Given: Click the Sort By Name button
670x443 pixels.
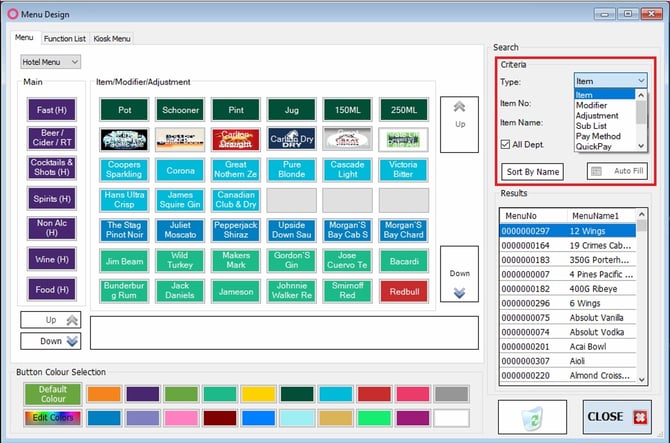Looking at the screenshot, I should [x=532, y=172].
